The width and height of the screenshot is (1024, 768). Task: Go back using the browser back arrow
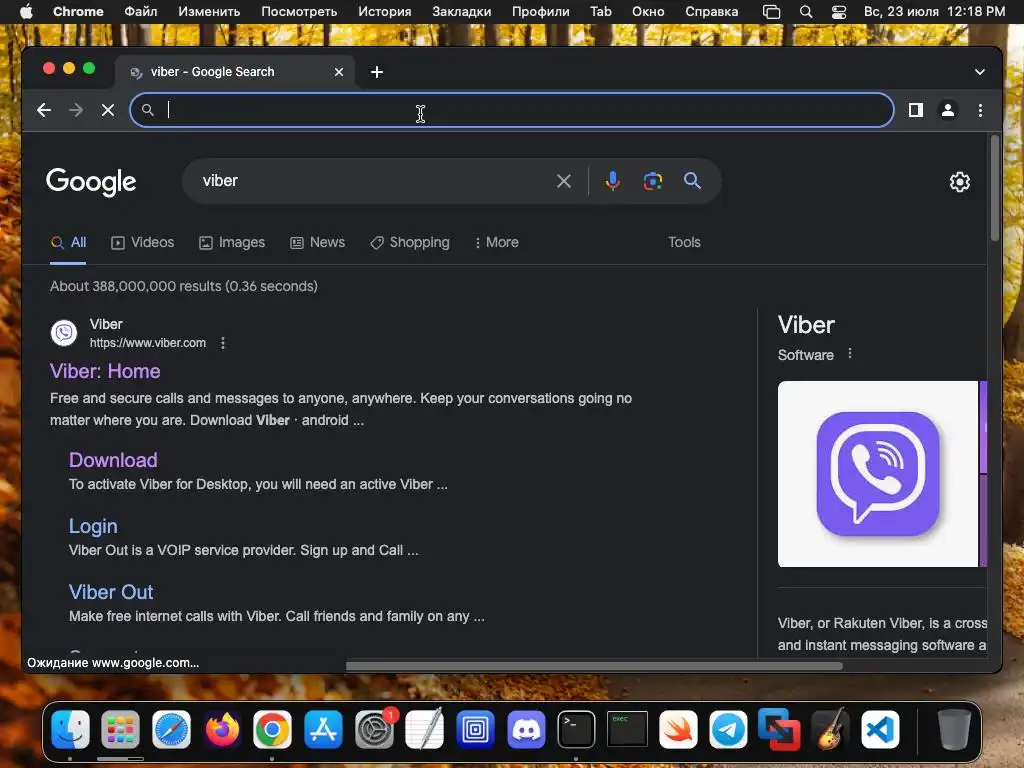click(x=44, y=110)
